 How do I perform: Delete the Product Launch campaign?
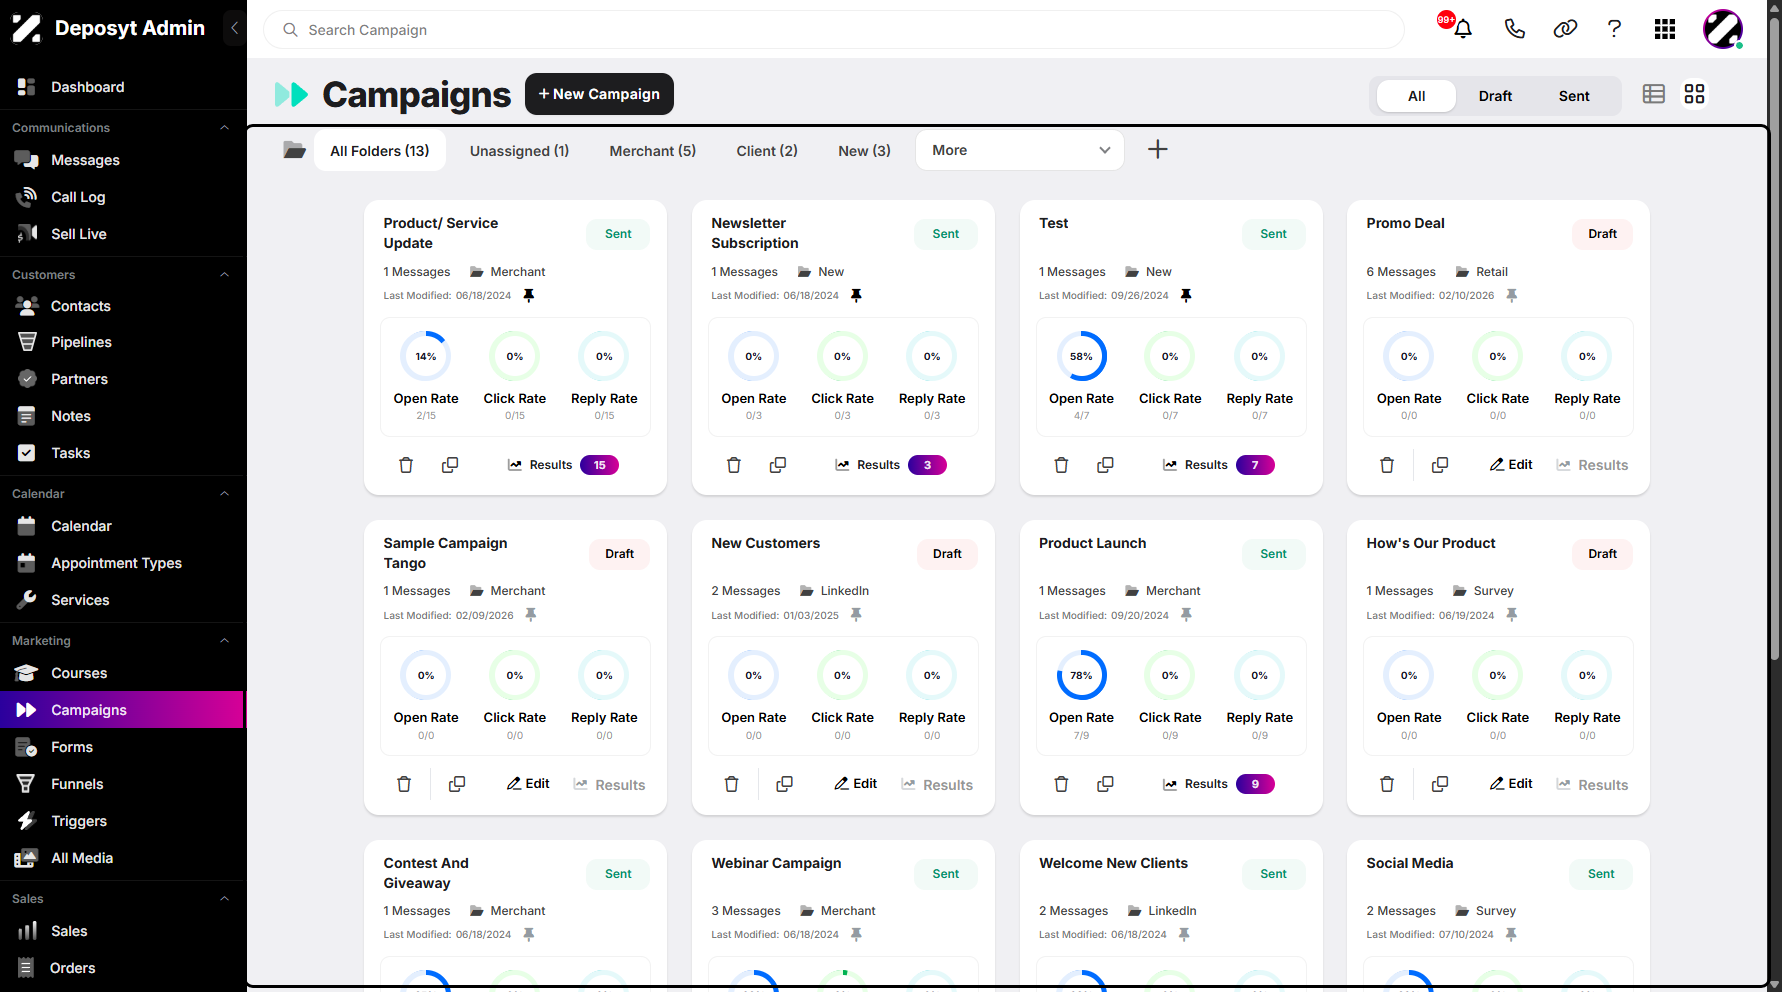(1061, 784)
